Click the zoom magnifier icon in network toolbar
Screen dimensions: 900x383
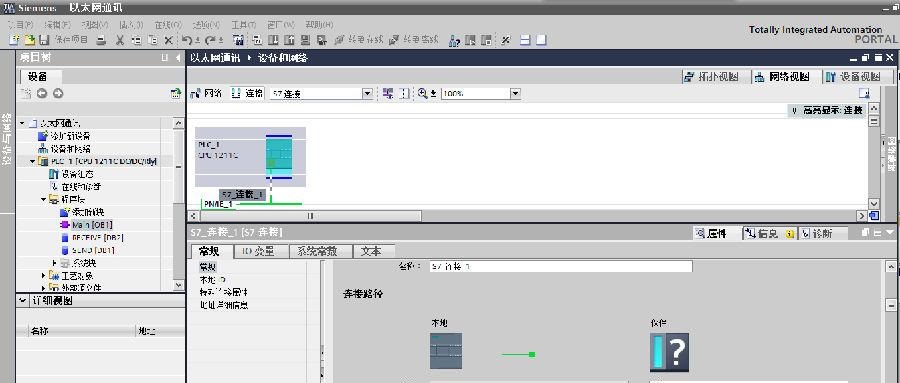423,93
